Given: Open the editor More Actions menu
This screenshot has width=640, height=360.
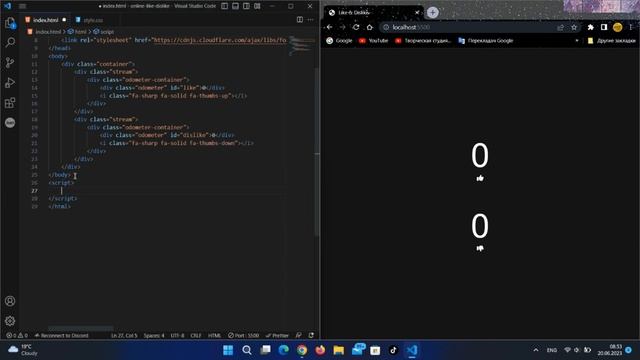Looking at the screenshot, I should [311, 20].
